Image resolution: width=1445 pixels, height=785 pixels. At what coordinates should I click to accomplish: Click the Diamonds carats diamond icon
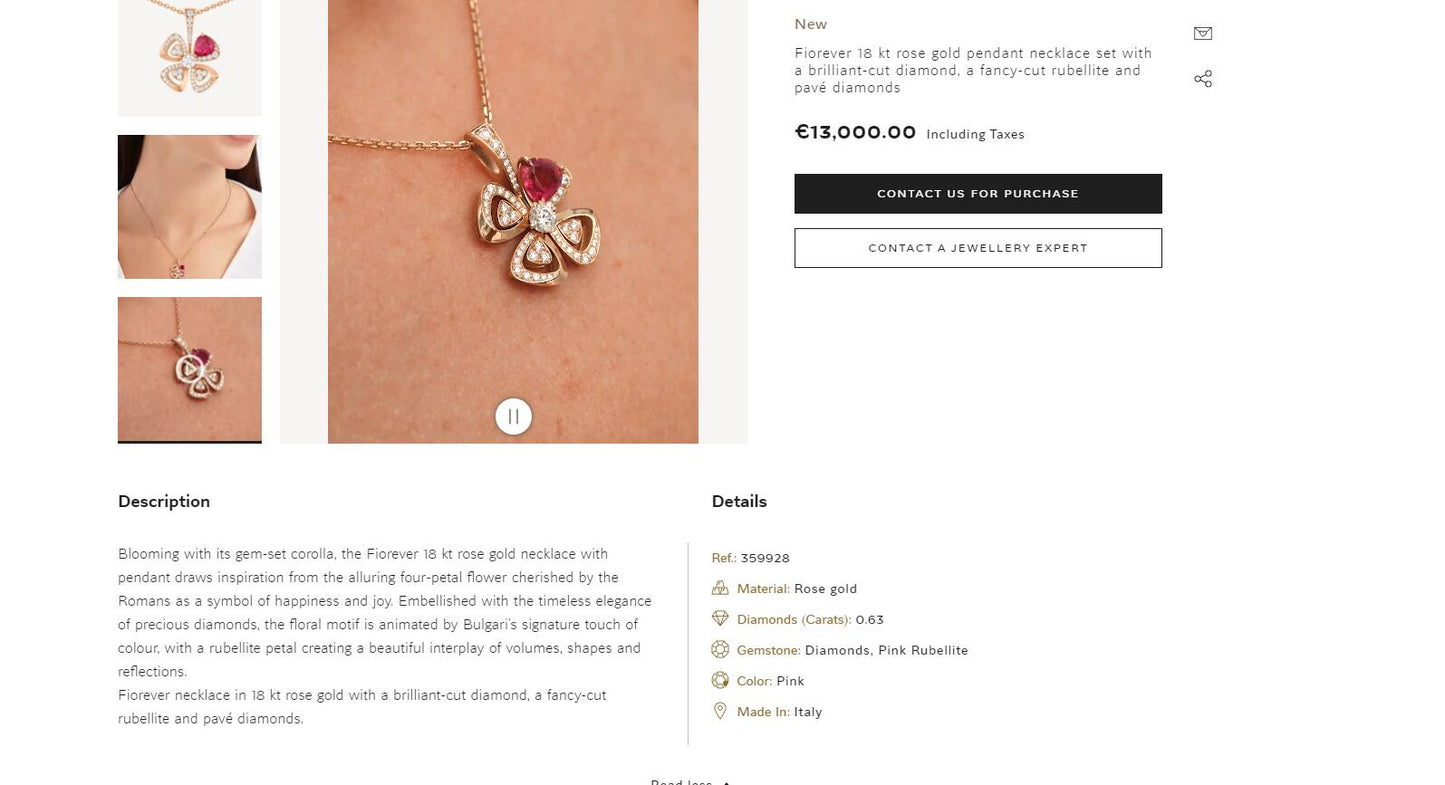tap(720, 619)
